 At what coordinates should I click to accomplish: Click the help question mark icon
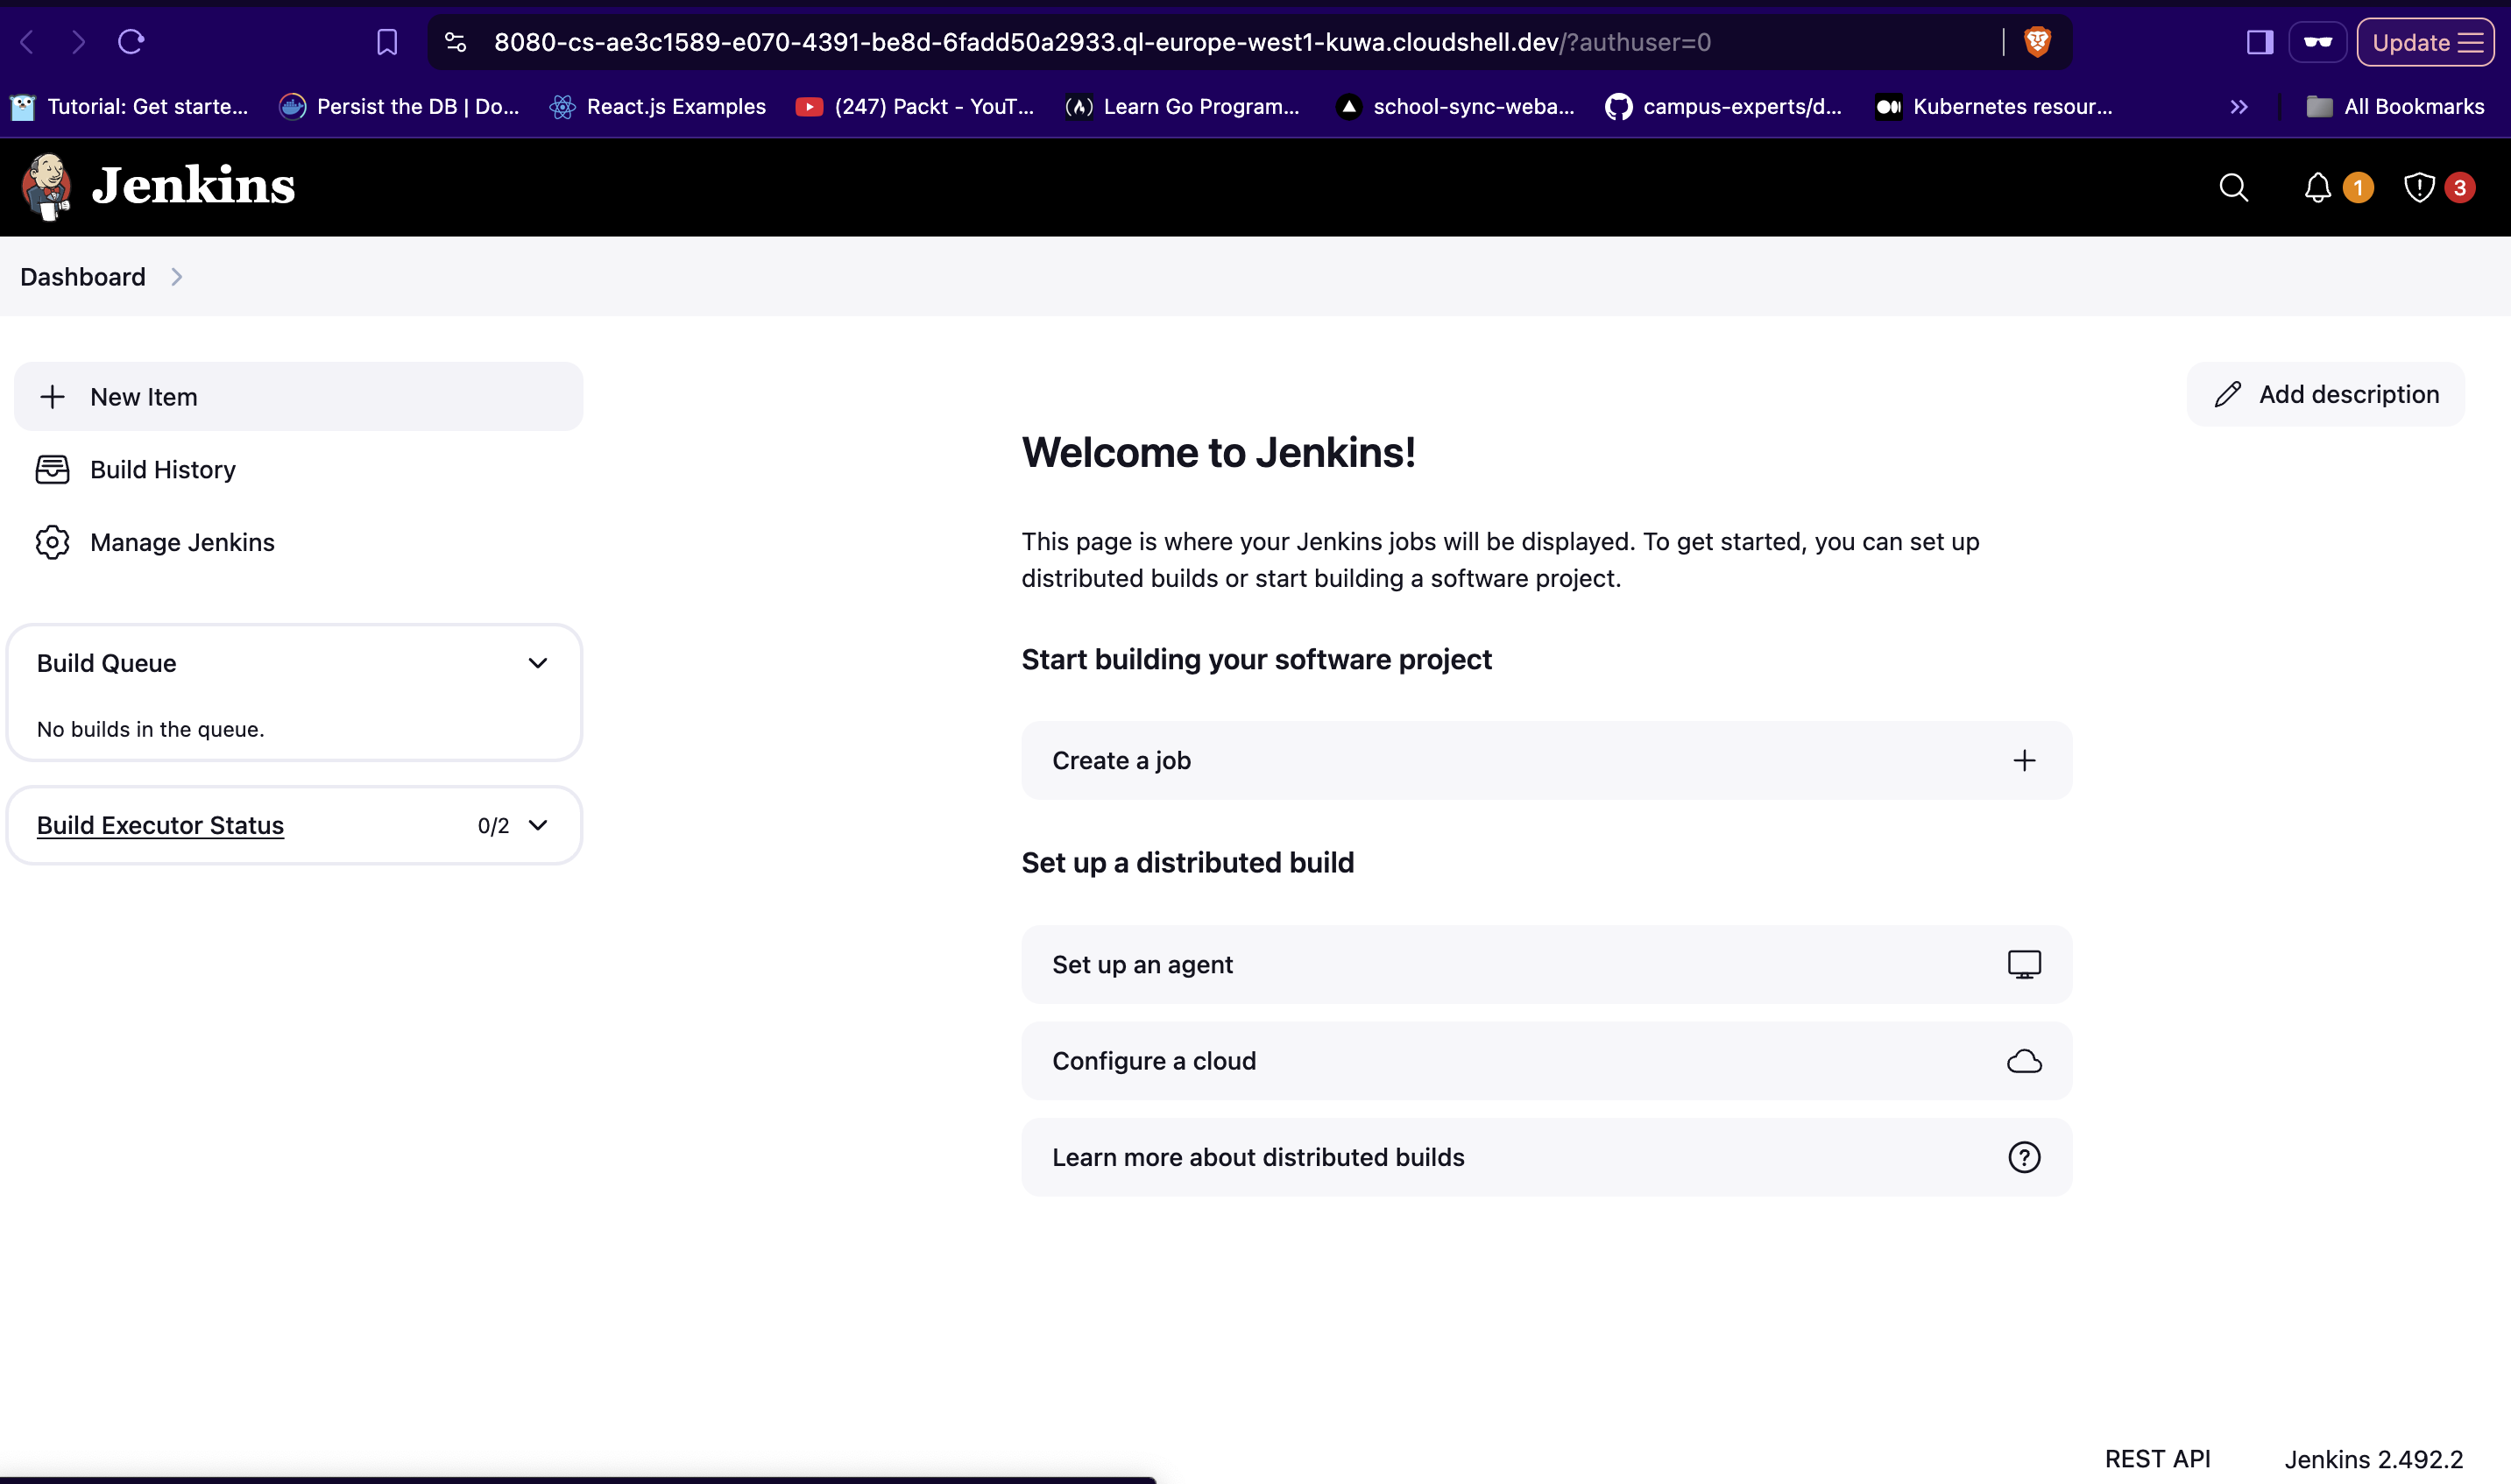2023,1157
